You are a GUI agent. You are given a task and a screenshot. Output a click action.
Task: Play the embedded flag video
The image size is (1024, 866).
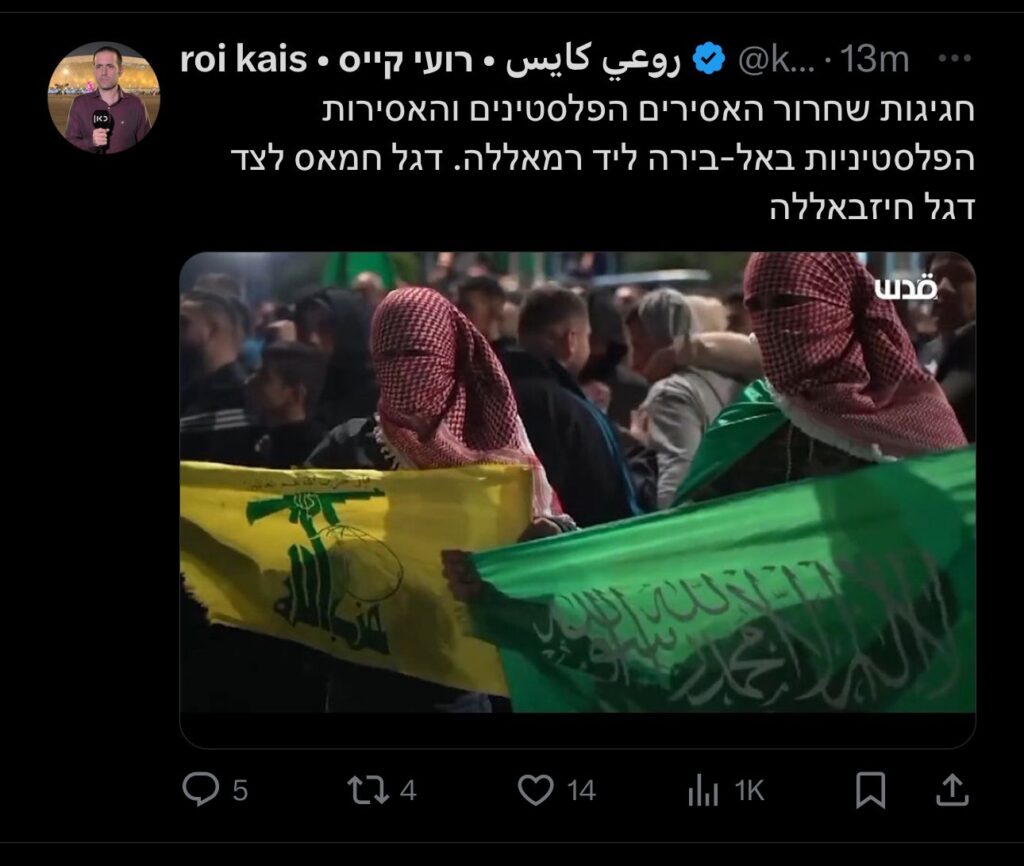tap(578, 482)
